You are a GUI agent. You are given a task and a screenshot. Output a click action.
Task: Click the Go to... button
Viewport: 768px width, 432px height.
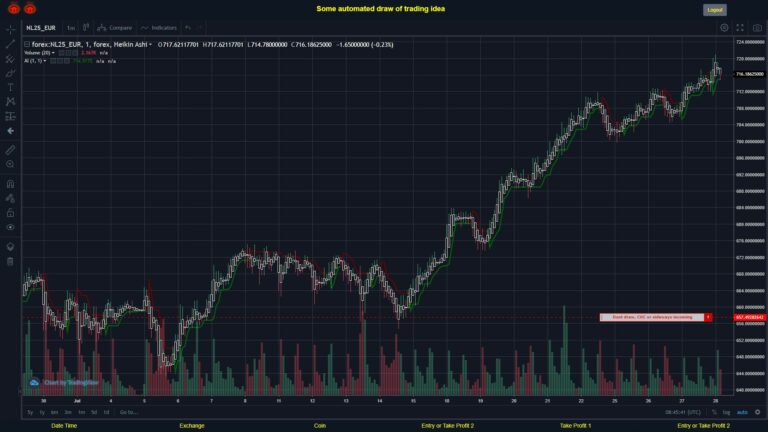(x=129, y=412)
